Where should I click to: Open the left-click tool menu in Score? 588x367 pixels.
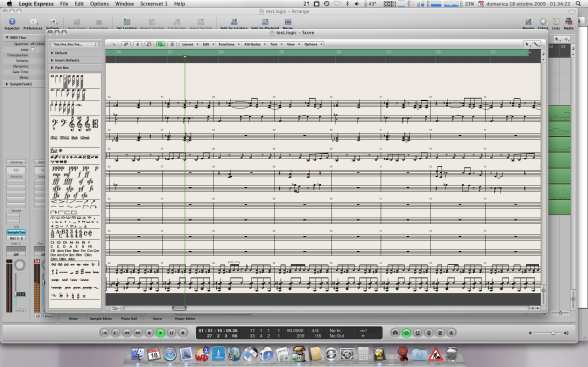click(x=528, y=44)
